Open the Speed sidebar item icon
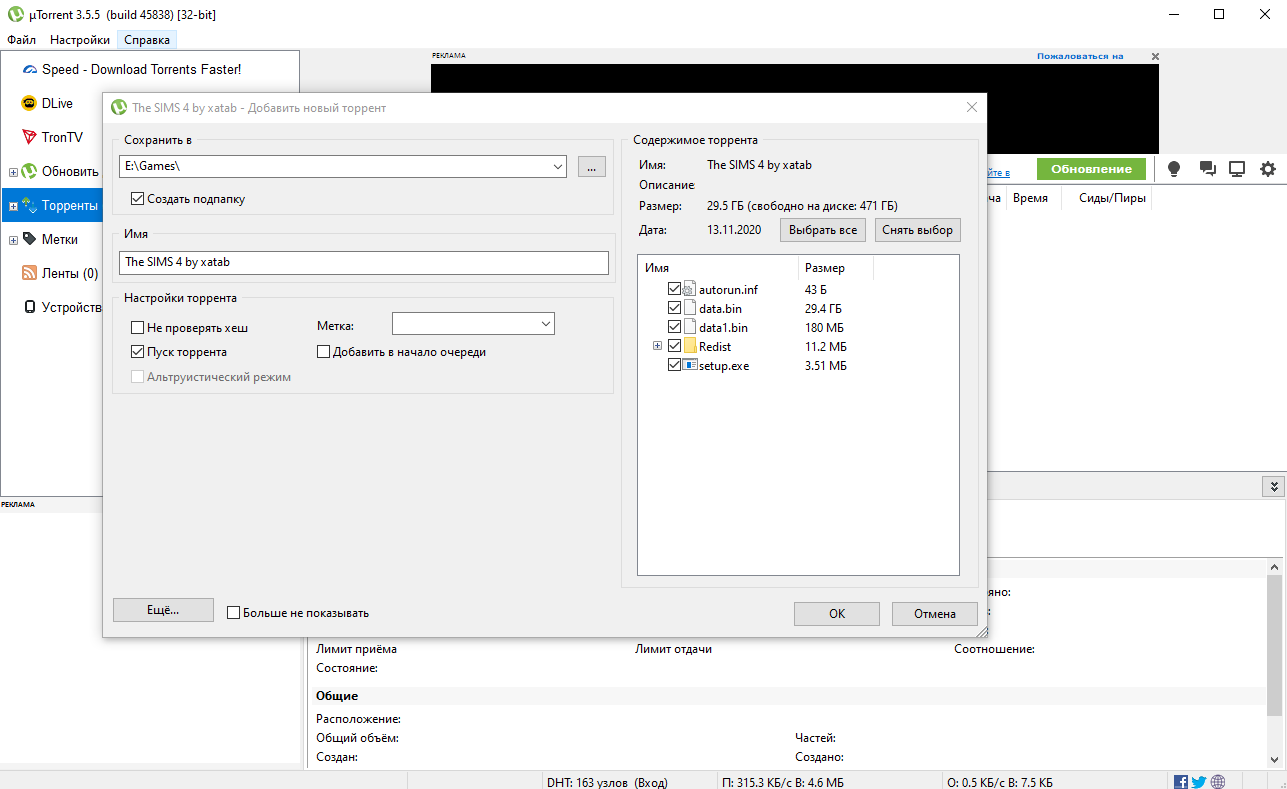 pos(30,70)
